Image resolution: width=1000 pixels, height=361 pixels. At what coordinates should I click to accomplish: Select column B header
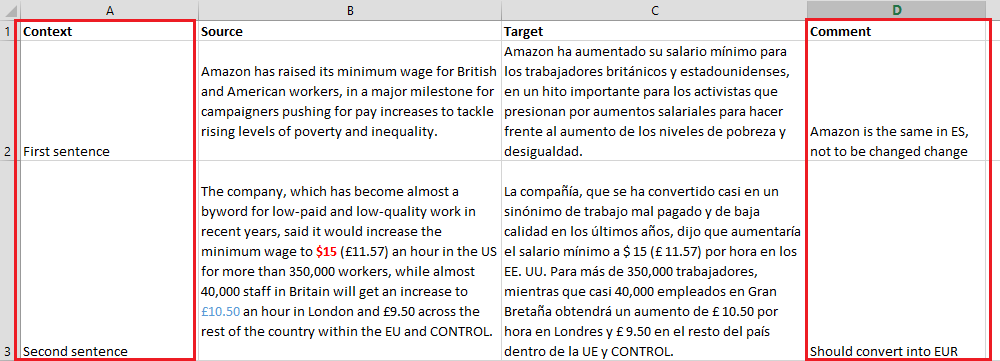(x=349, y=10)
